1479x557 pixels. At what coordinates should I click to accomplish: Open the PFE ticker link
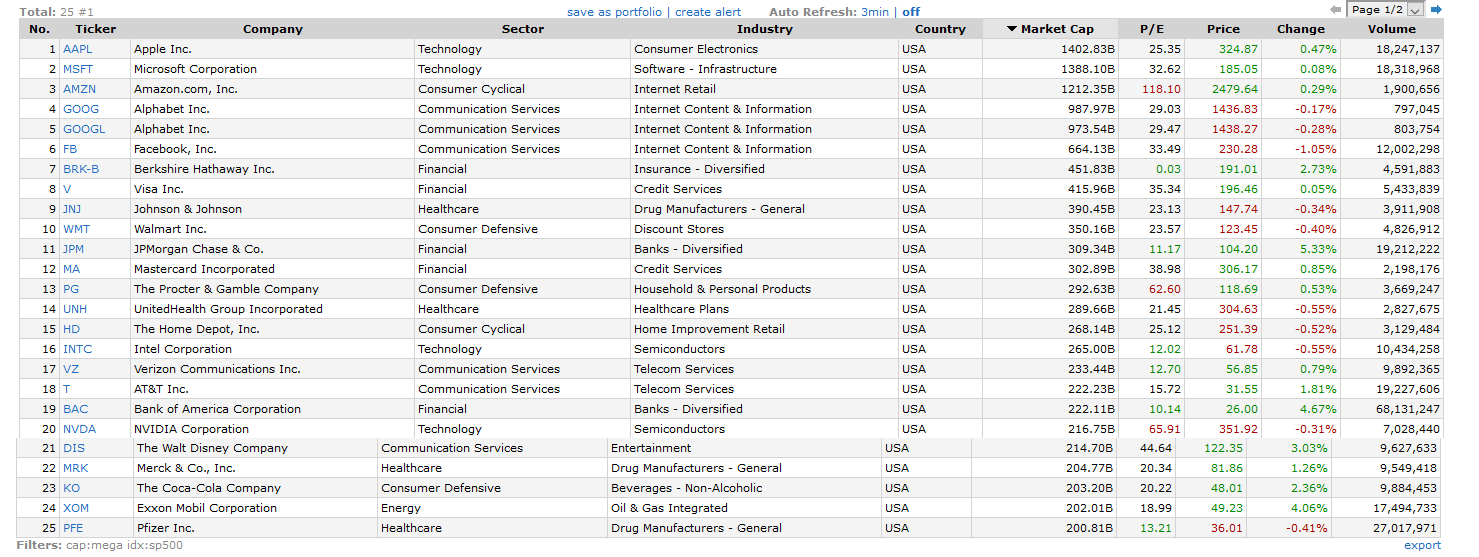73,528
